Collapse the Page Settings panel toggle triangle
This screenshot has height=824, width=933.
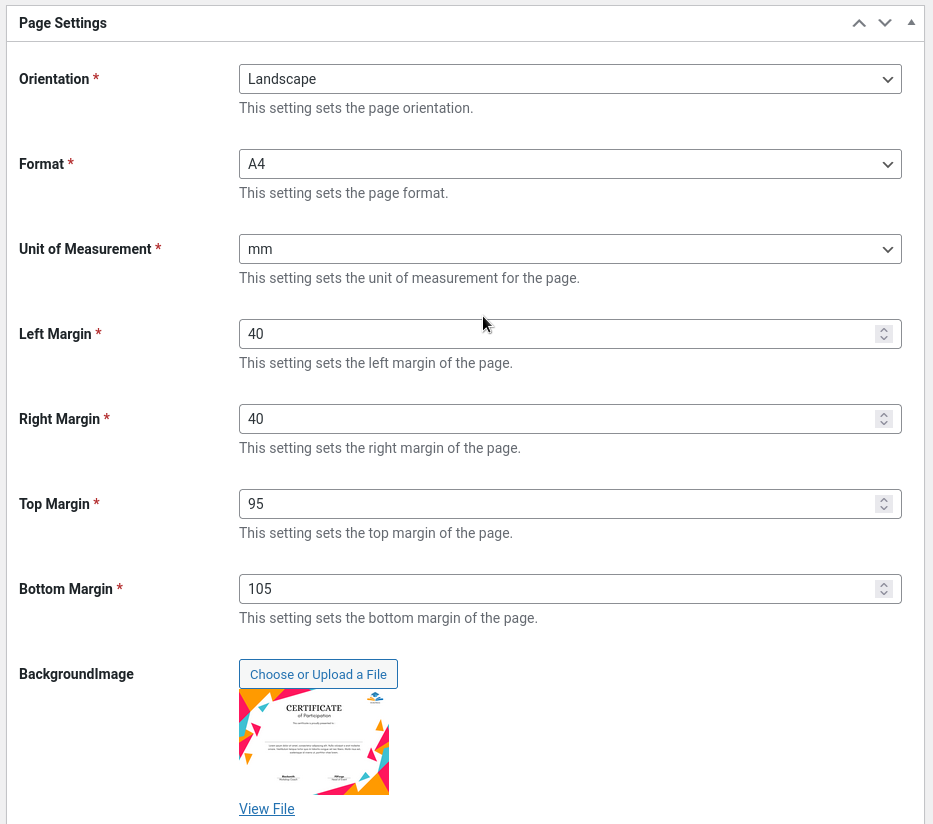click(x=911, y=22)
